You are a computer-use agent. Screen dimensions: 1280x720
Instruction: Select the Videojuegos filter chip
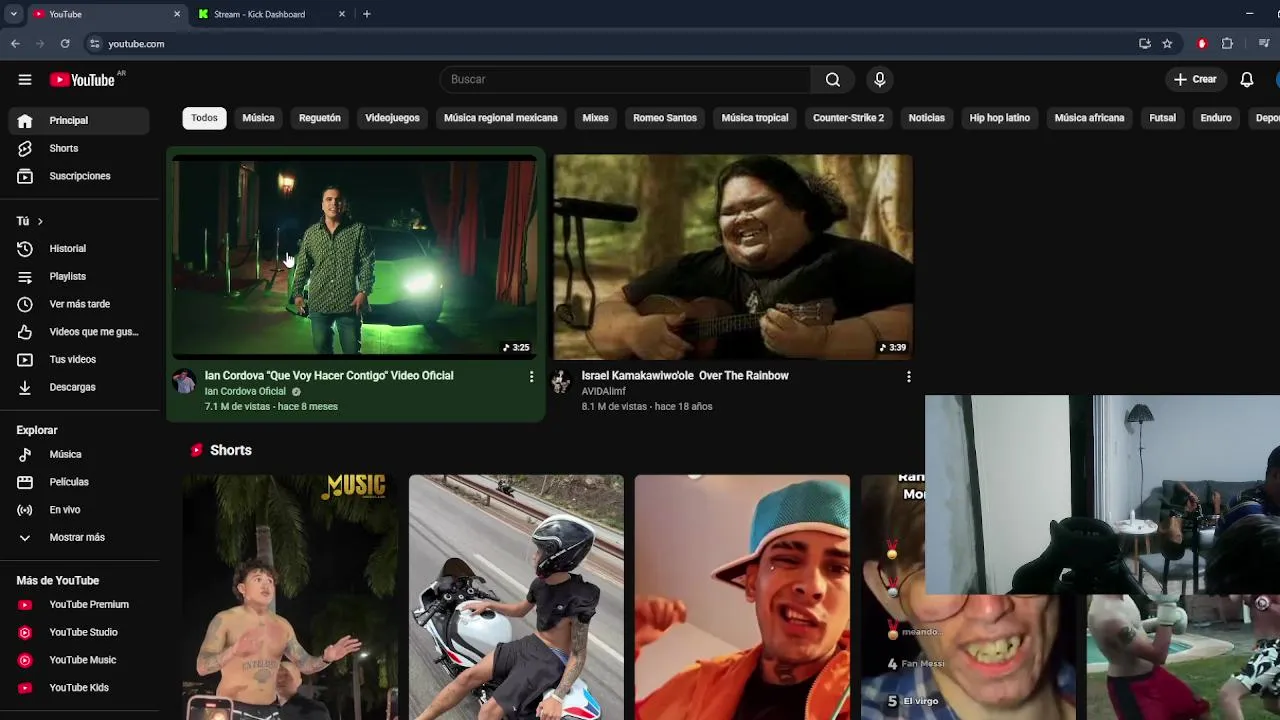pos(392,118)
